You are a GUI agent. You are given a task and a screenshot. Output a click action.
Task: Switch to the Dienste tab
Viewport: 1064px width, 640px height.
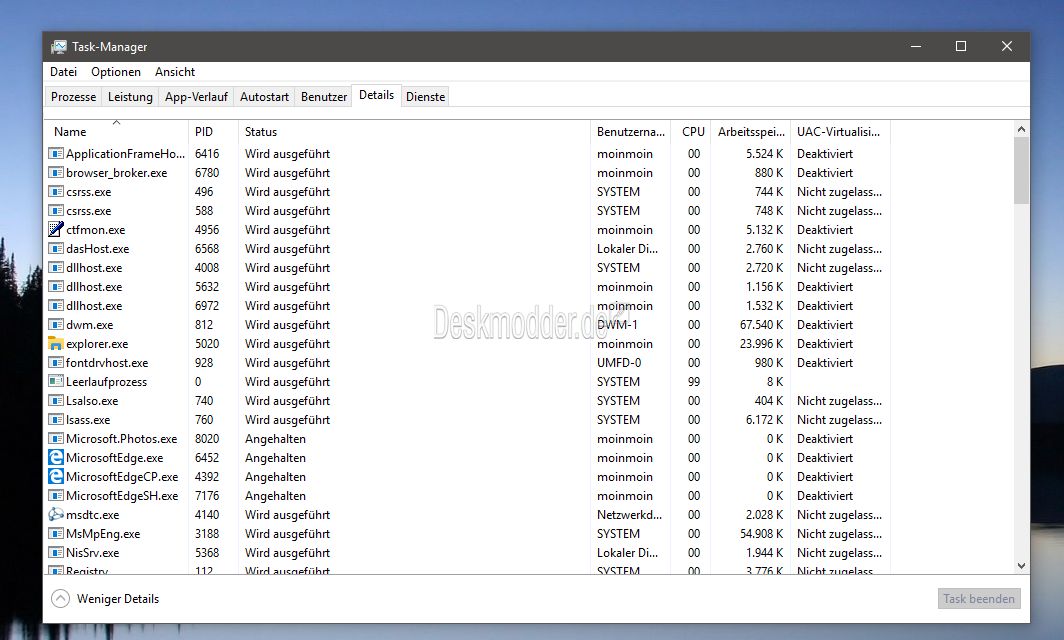(425, 97)
